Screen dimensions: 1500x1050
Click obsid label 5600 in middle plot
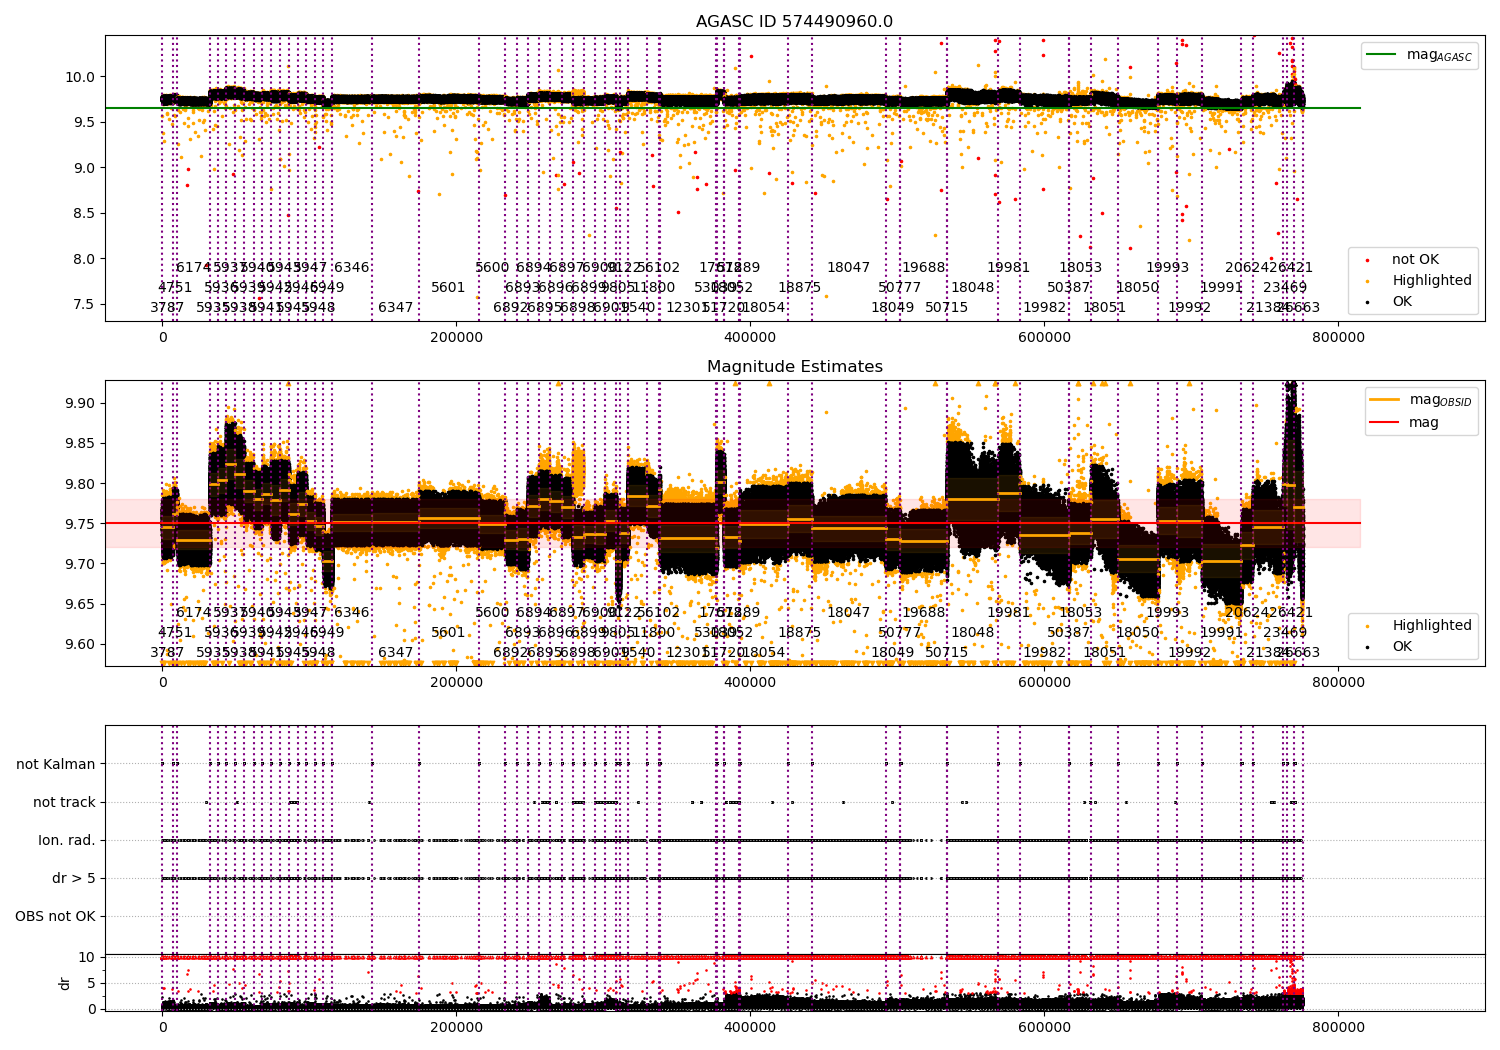492,612
